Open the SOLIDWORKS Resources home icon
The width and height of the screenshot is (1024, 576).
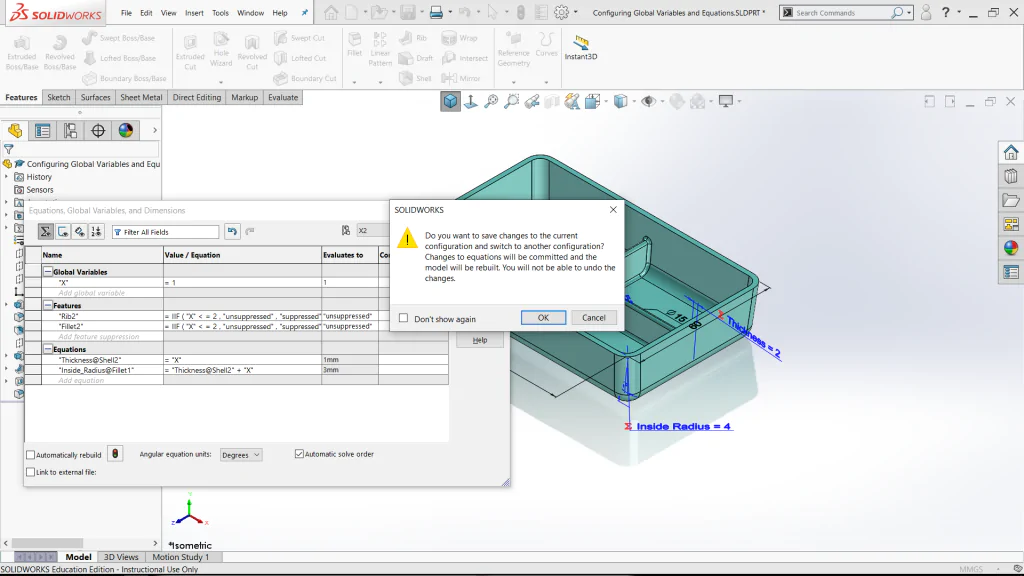tap(1011, 153)
